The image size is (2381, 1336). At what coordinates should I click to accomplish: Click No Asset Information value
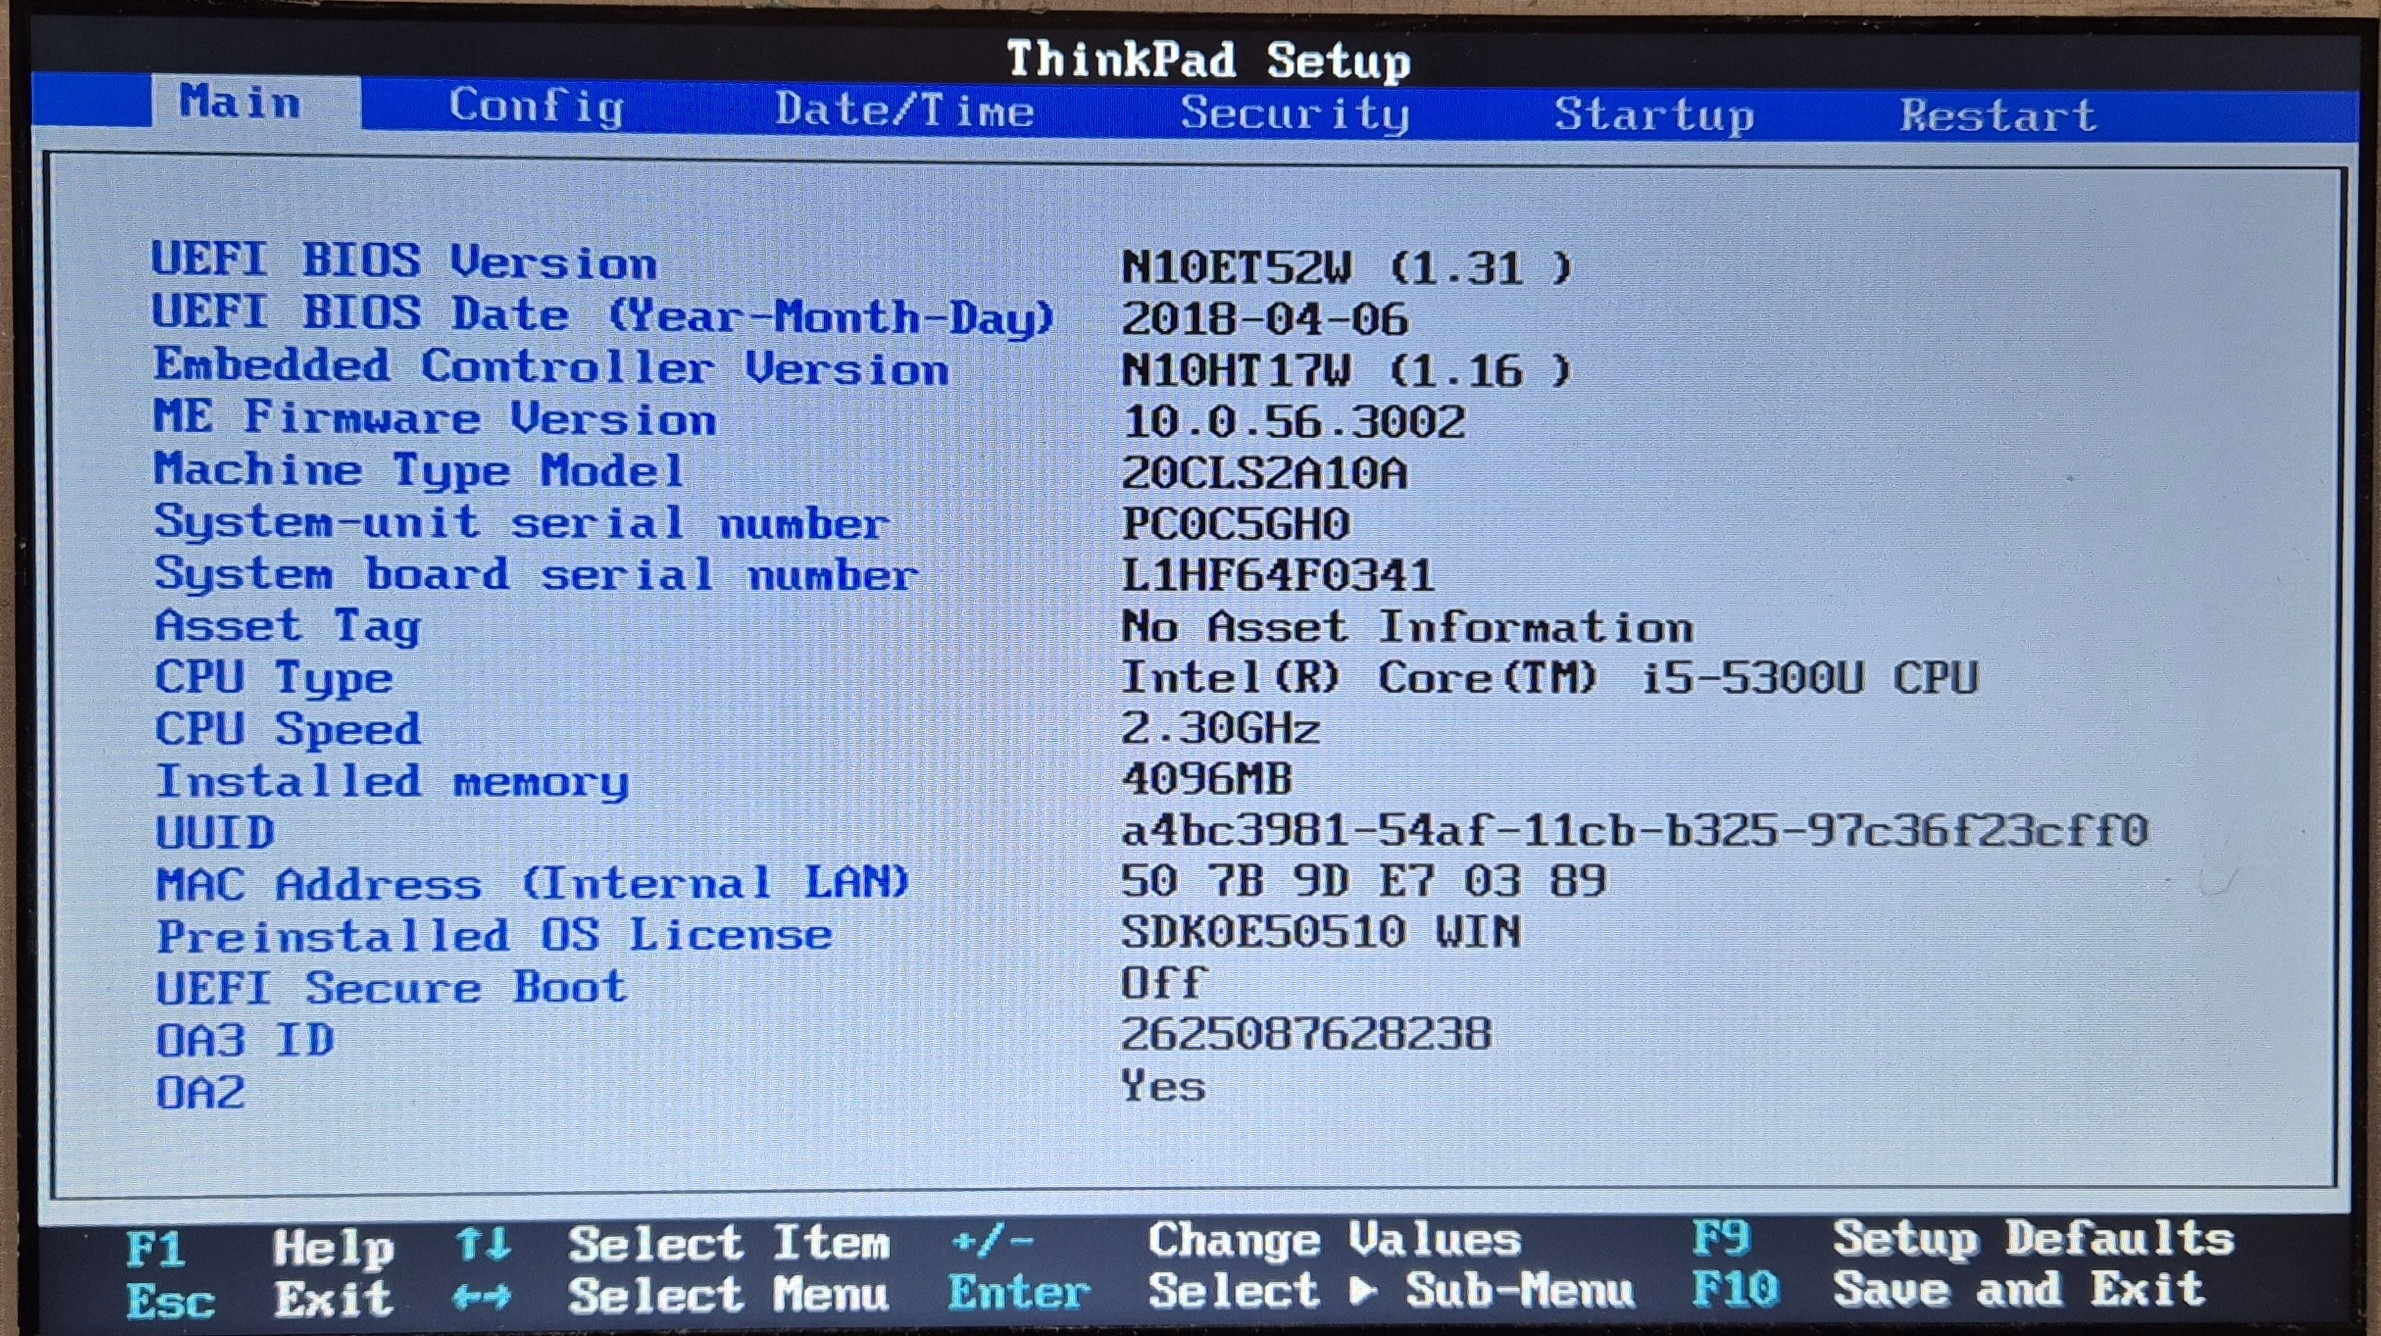[1407, 628]
